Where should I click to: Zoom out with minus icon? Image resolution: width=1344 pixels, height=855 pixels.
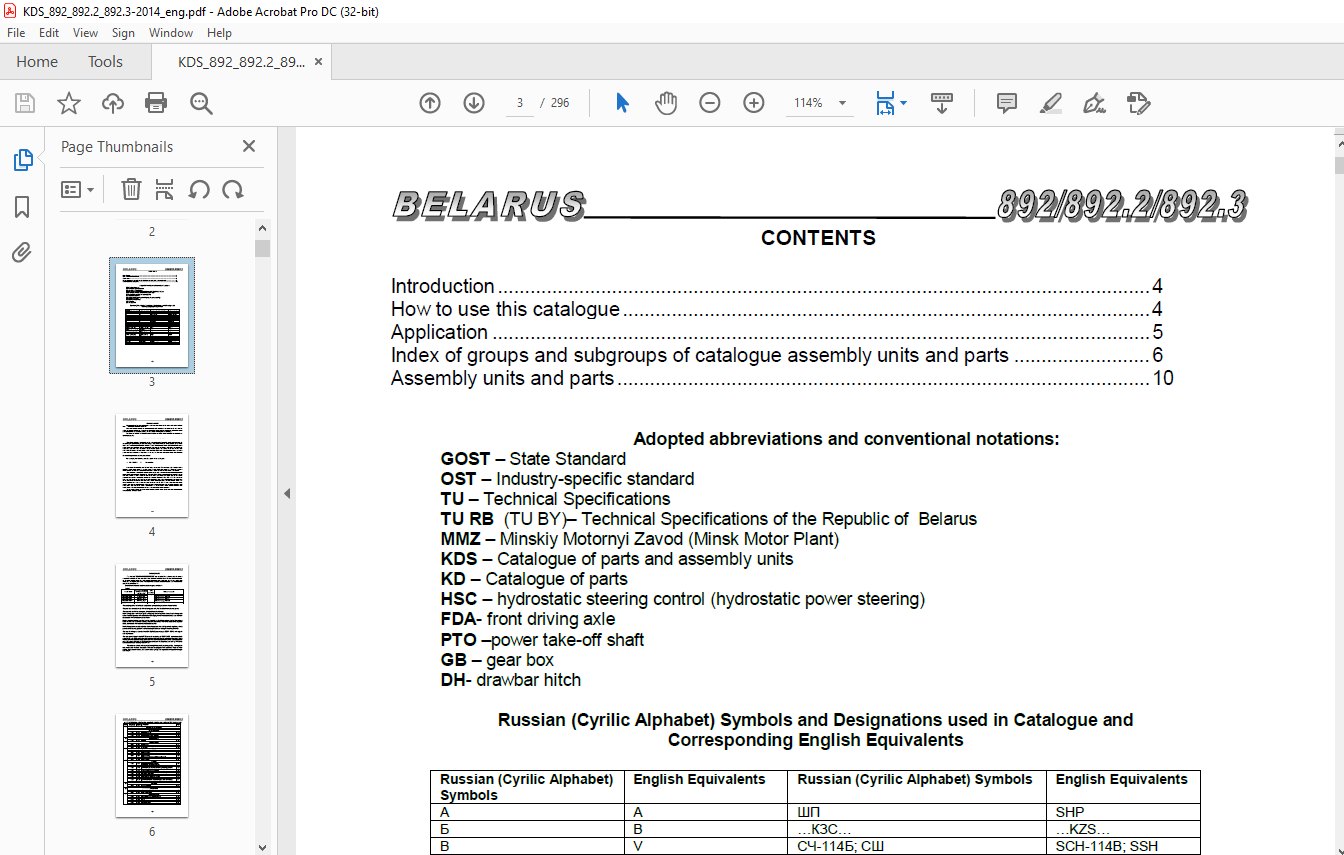point(710,103)
